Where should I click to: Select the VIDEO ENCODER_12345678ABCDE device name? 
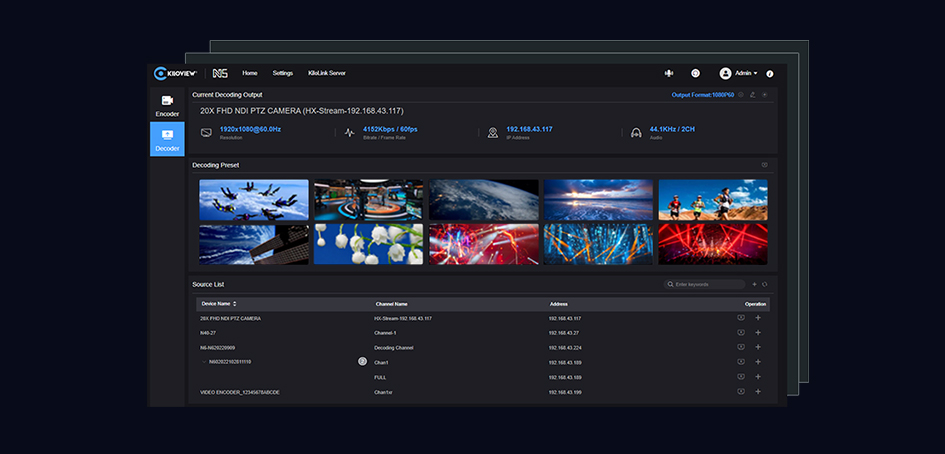(x=240, y=393)
